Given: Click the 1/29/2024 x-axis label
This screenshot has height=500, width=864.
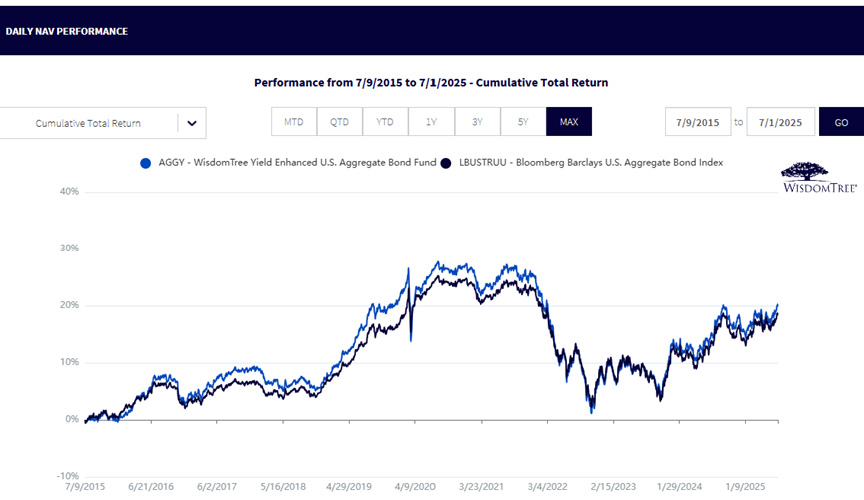Looking at the screenshot, I should [679, 487].
